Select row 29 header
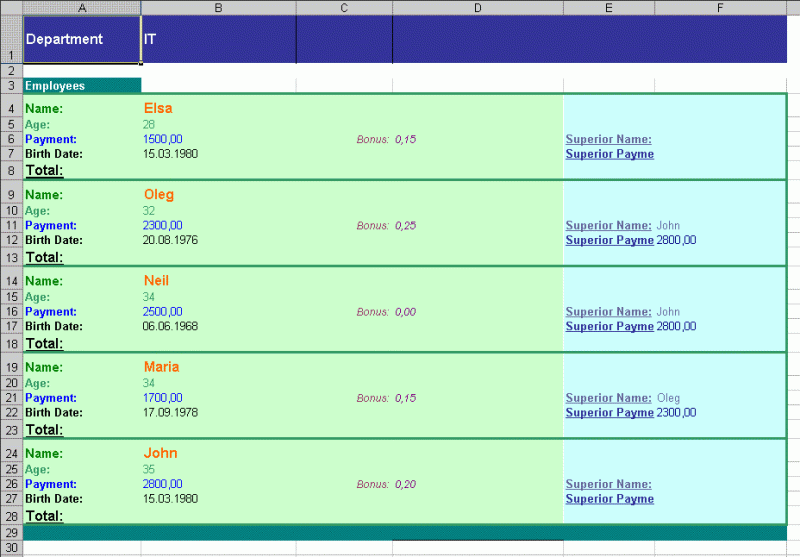The height and width of the screenshot is (557, 800). pyautogui.click(x=11, y=533)
